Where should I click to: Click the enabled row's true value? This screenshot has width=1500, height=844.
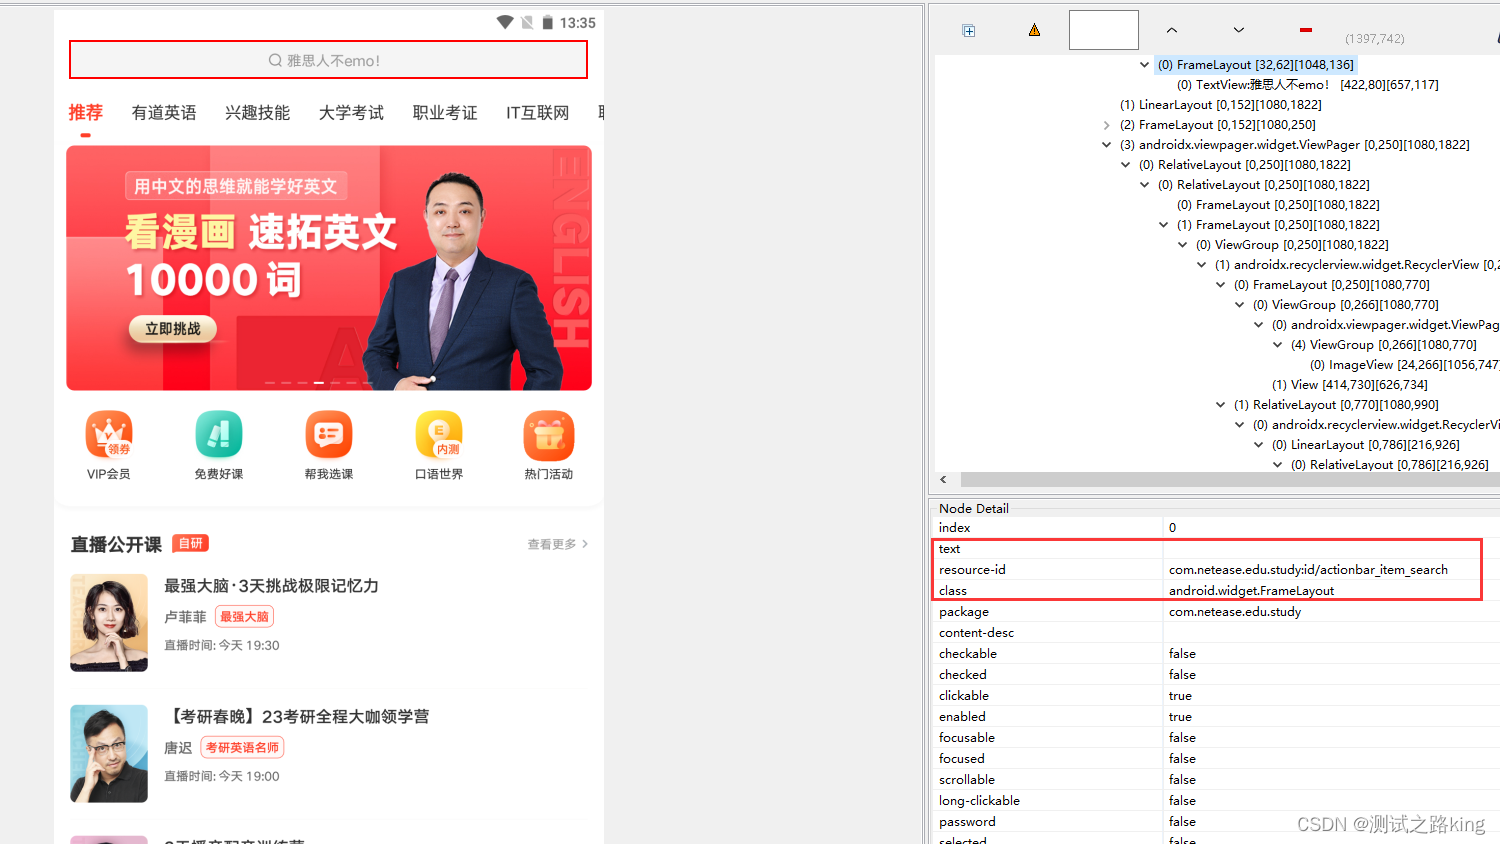click(1180, 717)
